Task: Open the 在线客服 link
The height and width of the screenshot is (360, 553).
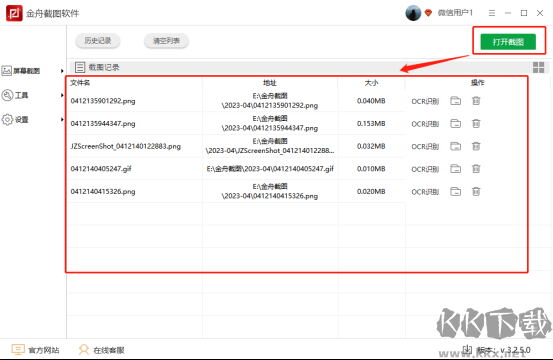Action: coord(109,350)
